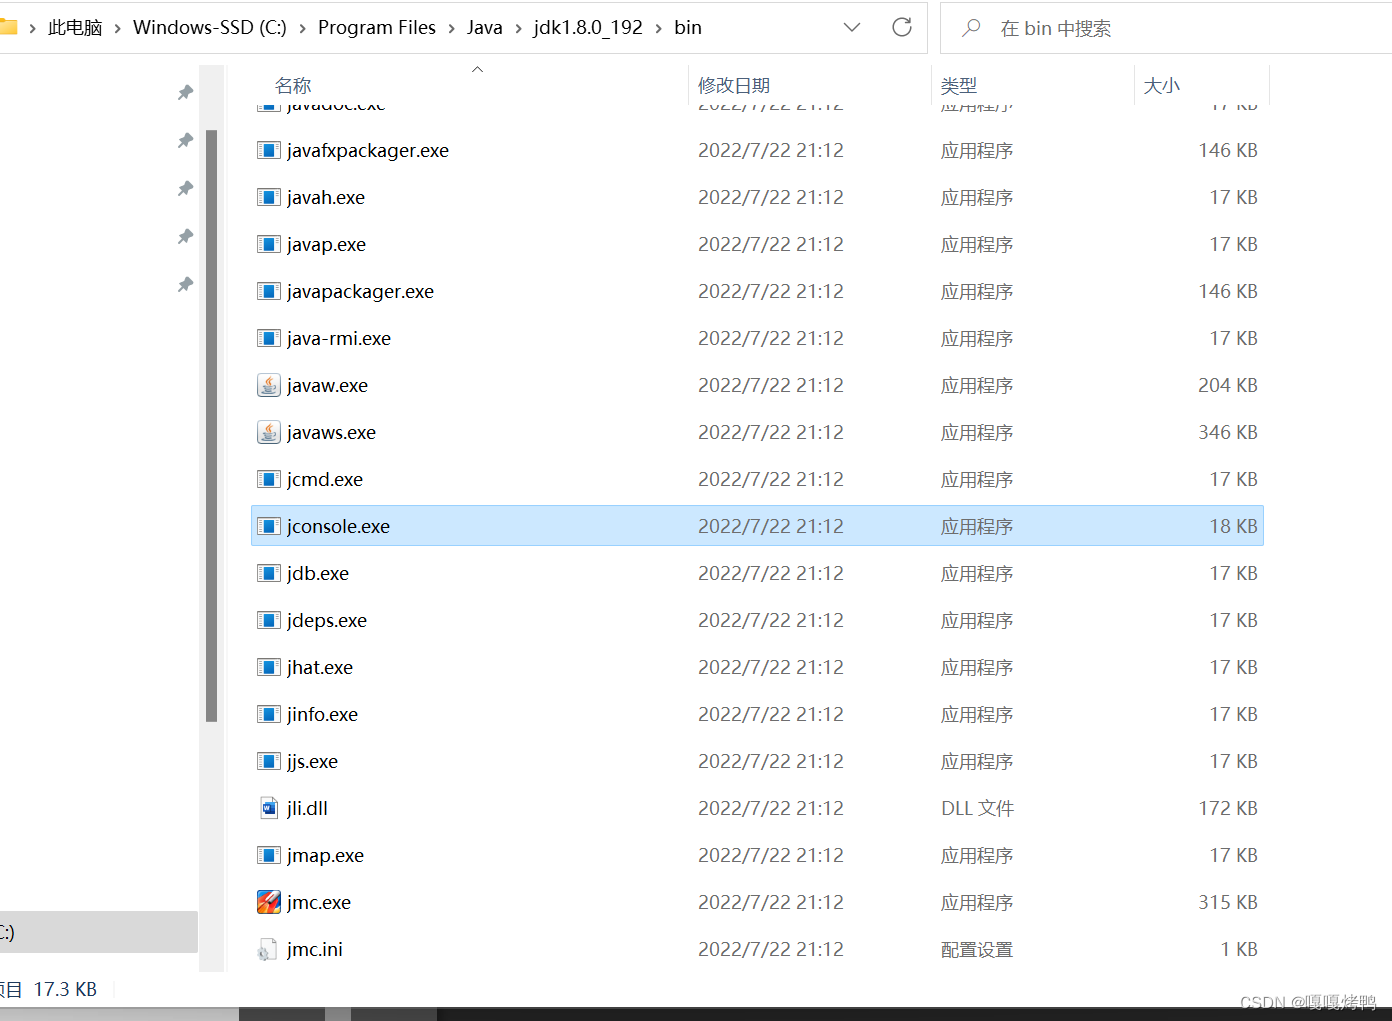Screen dimensions: 1392x1021
Task: Expand the chevron after Program Files
Action: click(451, 28)
